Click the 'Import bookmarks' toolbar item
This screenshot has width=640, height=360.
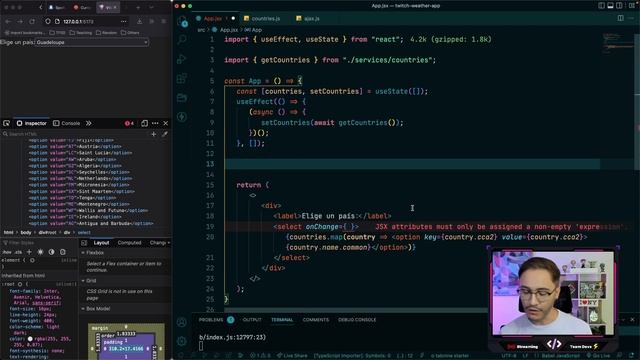click(24, 33)
